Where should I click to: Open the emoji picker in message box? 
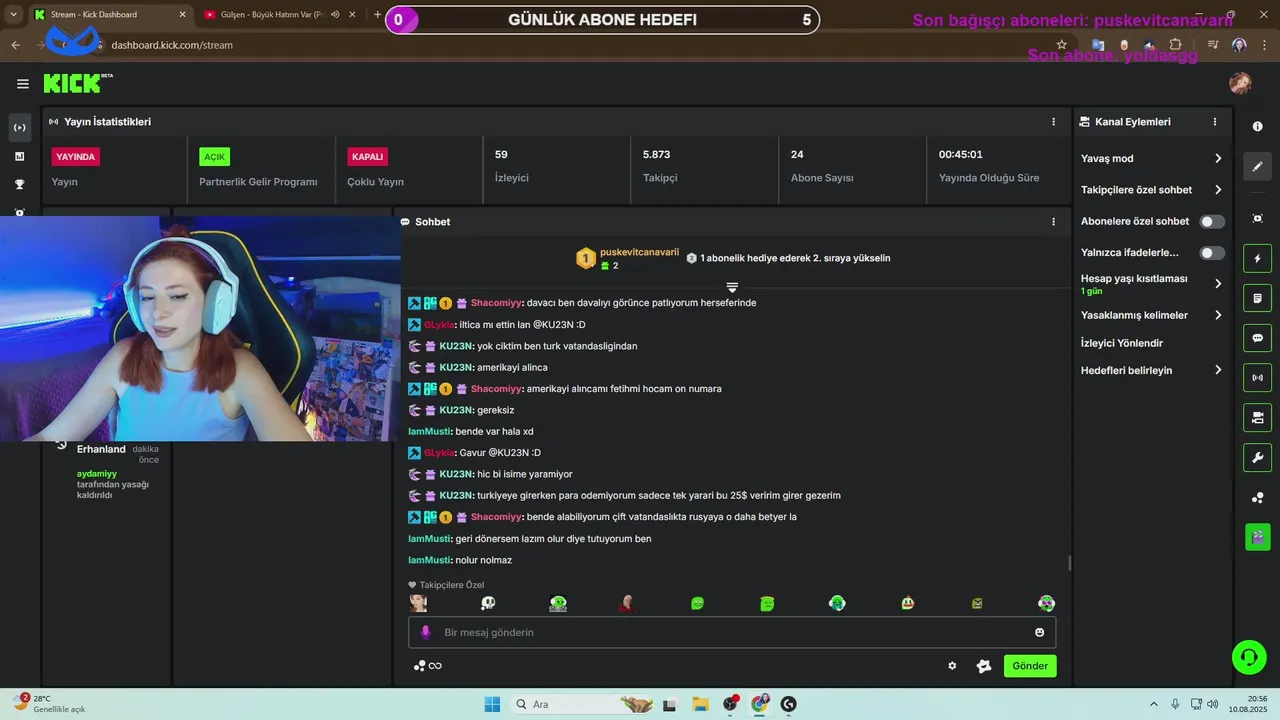[x=1040, y=632]
